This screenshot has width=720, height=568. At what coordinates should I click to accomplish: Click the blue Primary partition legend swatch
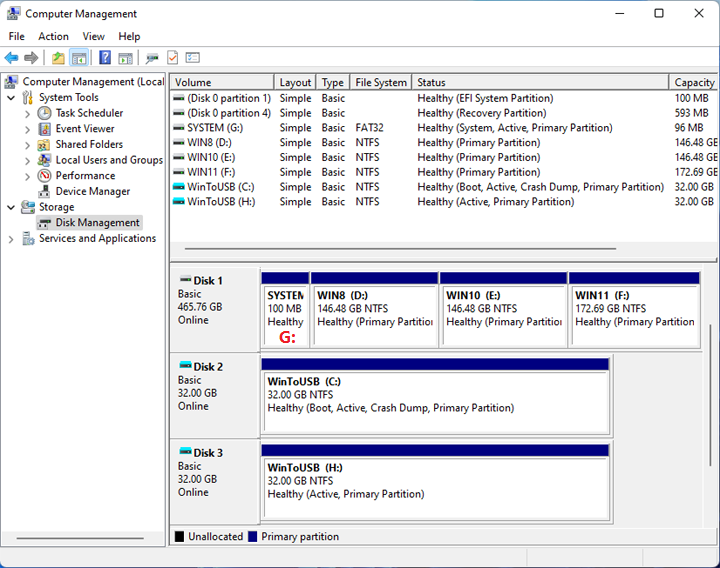pyautogui.click(x=253, y=536)
